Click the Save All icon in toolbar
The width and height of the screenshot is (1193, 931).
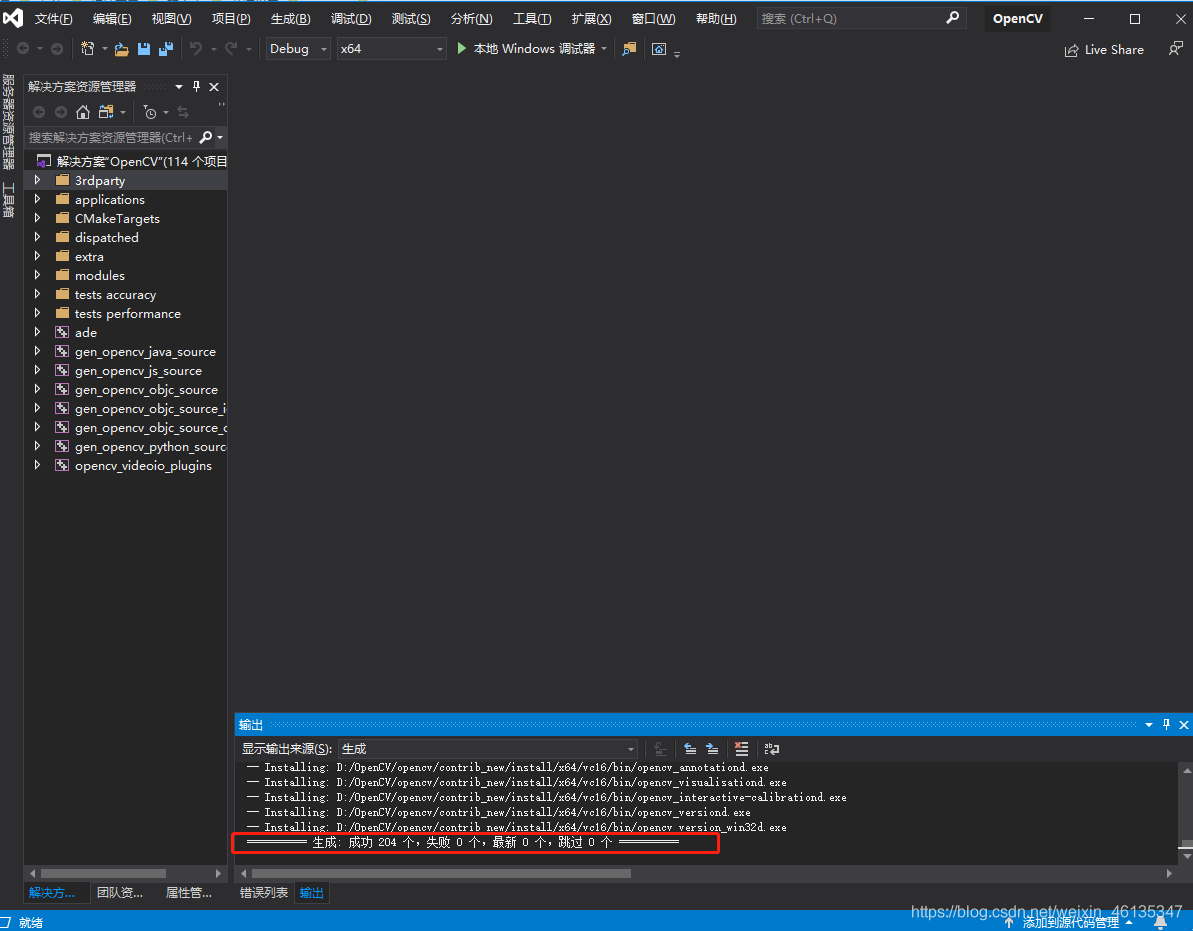(165, 49)
